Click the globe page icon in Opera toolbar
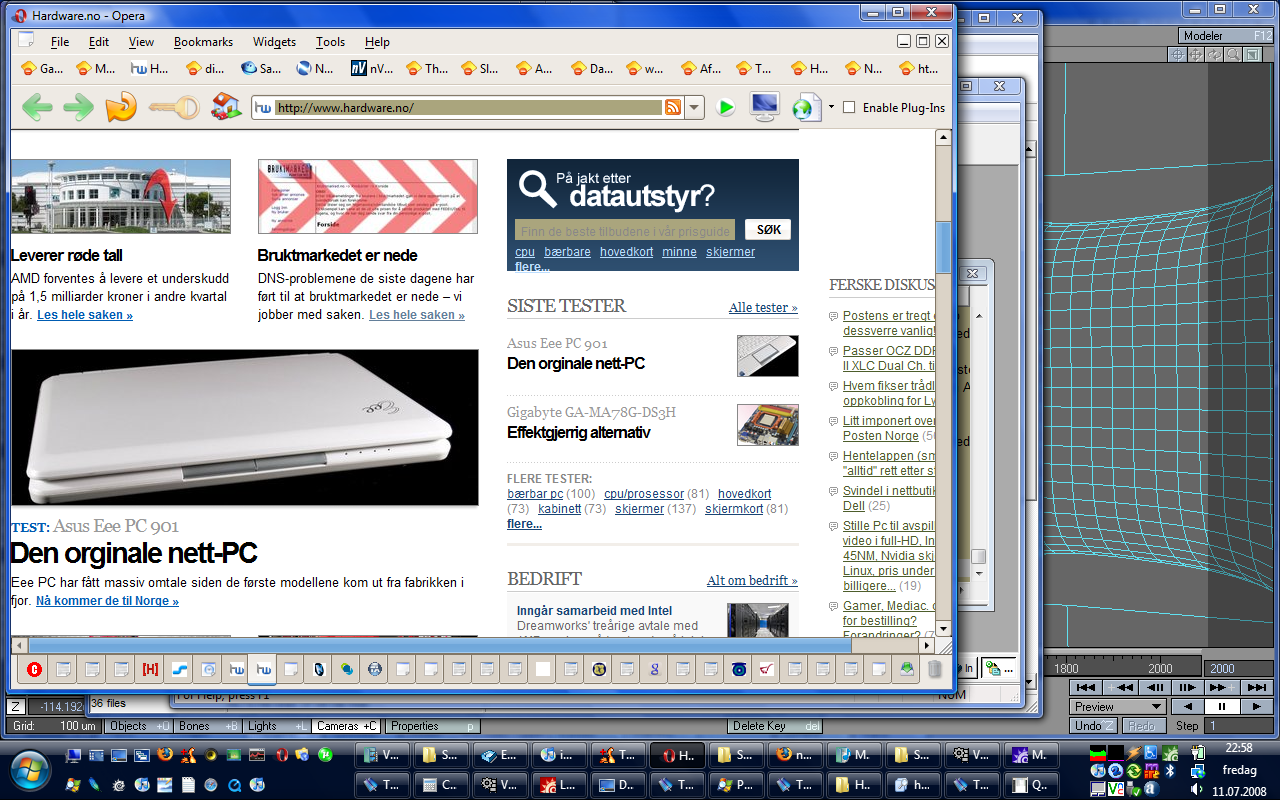The image size is (1280, 800). pos(806,107)
